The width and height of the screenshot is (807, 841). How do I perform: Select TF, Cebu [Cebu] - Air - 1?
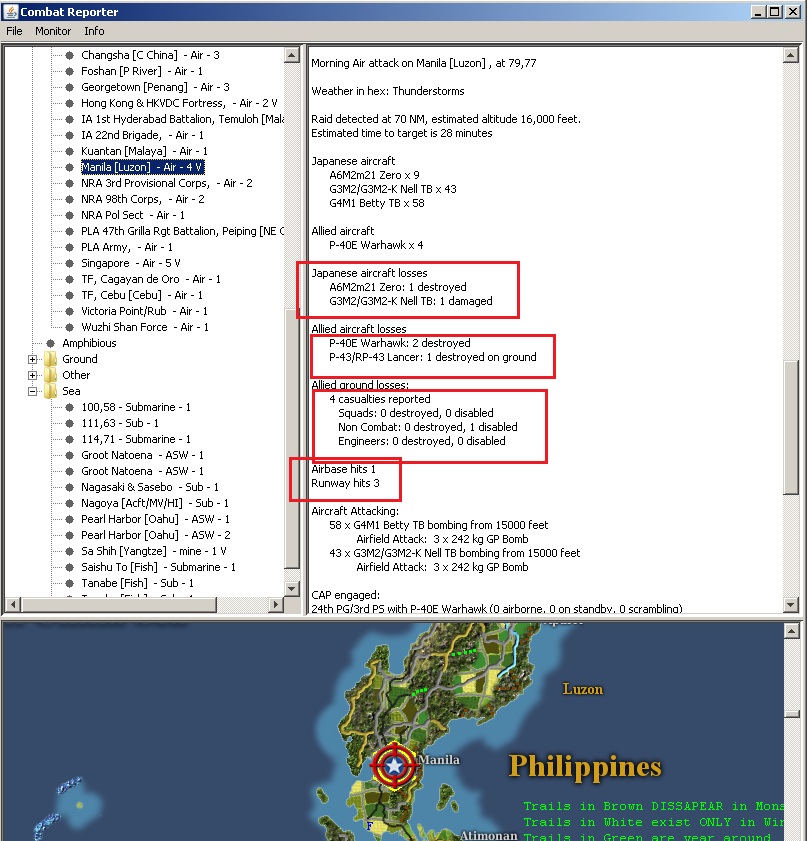coord(142,296)
